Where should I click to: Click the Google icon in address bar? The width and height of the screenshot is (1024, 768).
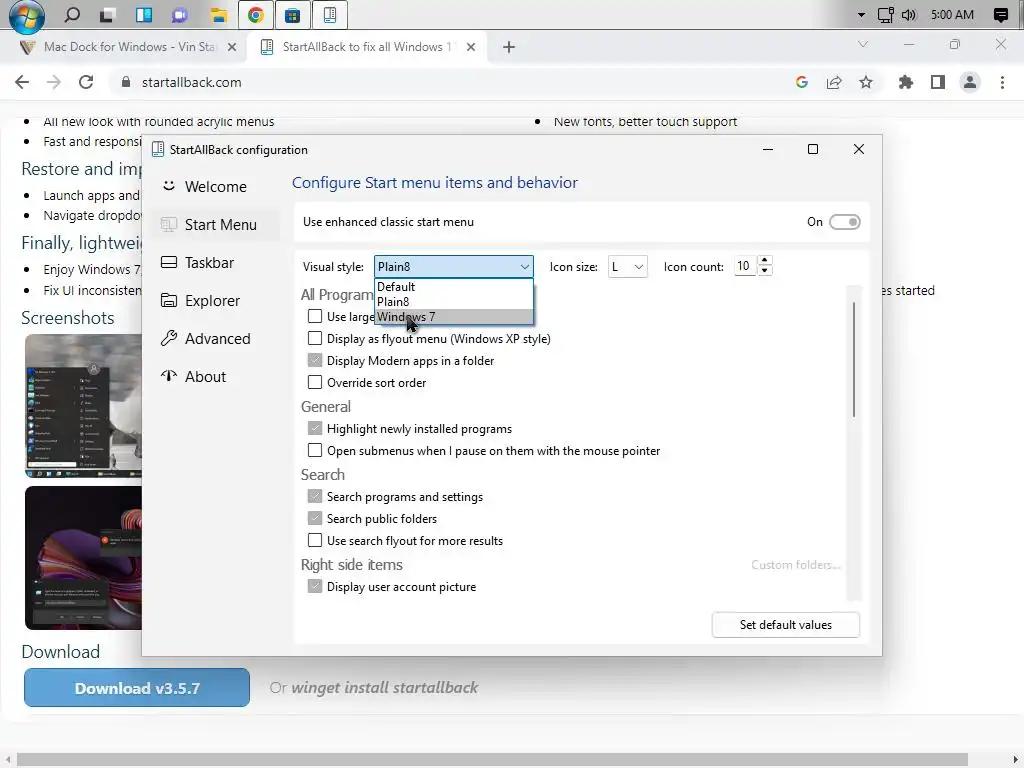(802, 82)
